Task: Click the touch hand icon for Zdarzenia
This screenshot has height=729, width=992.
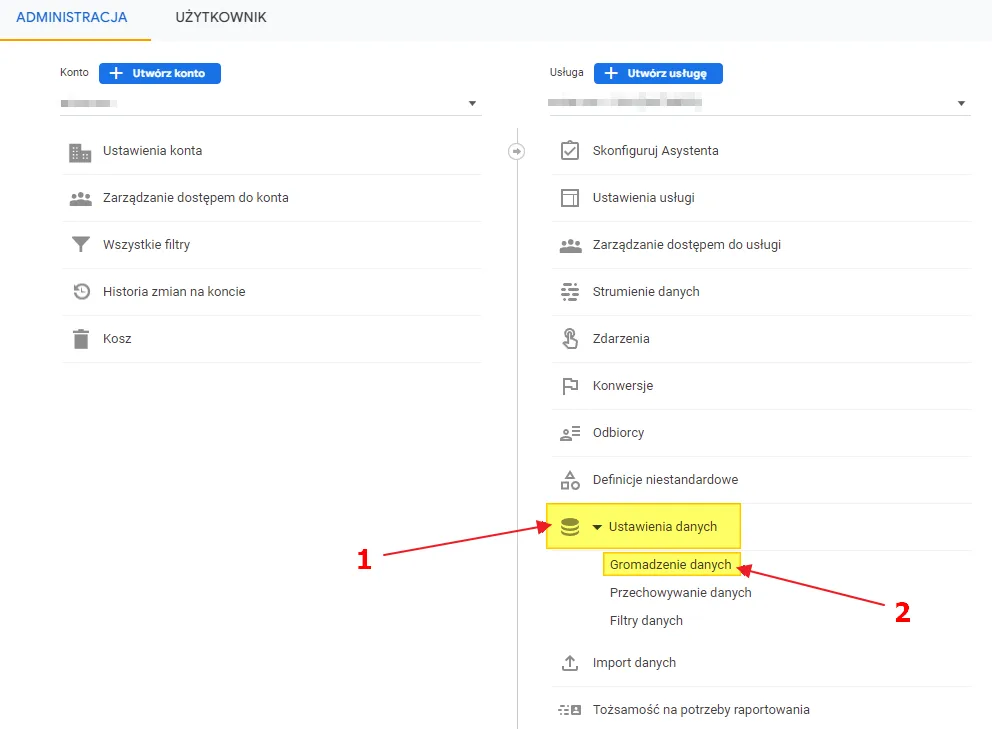Action: [x=570, y=339]
